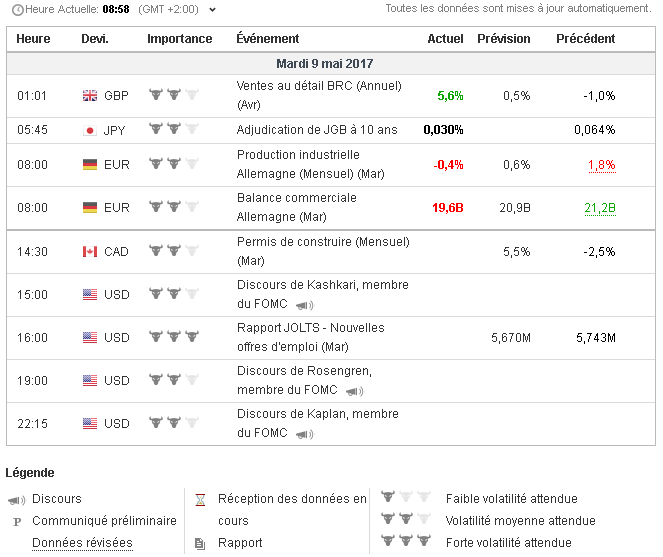Screen dimensions: 663x557
Task: Click the Importance column header
Action: click(179, 39)
